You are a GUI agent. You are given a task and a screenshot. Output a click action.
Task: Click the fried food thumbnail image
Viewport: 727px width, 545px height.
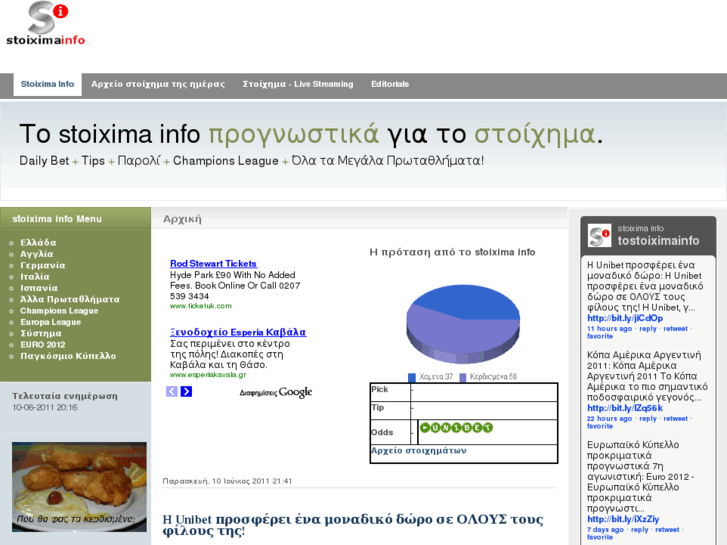point(79,487)
